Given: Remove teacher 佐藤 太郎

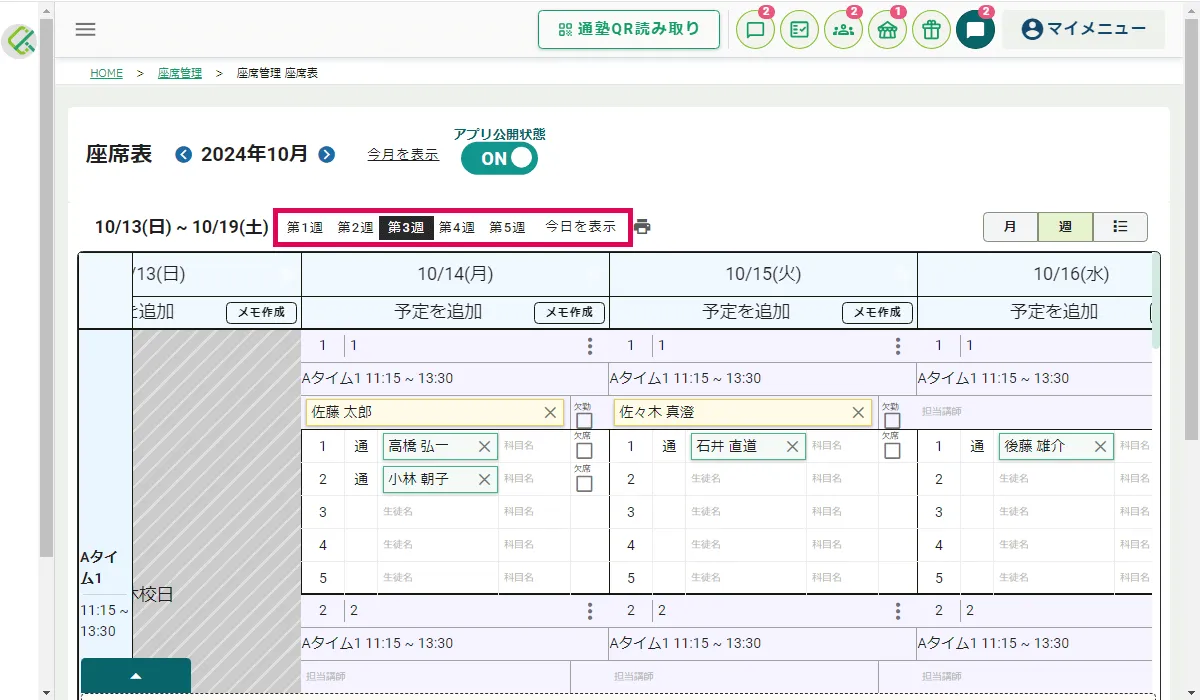Looking at the screenshot, I should coord(550,412).
